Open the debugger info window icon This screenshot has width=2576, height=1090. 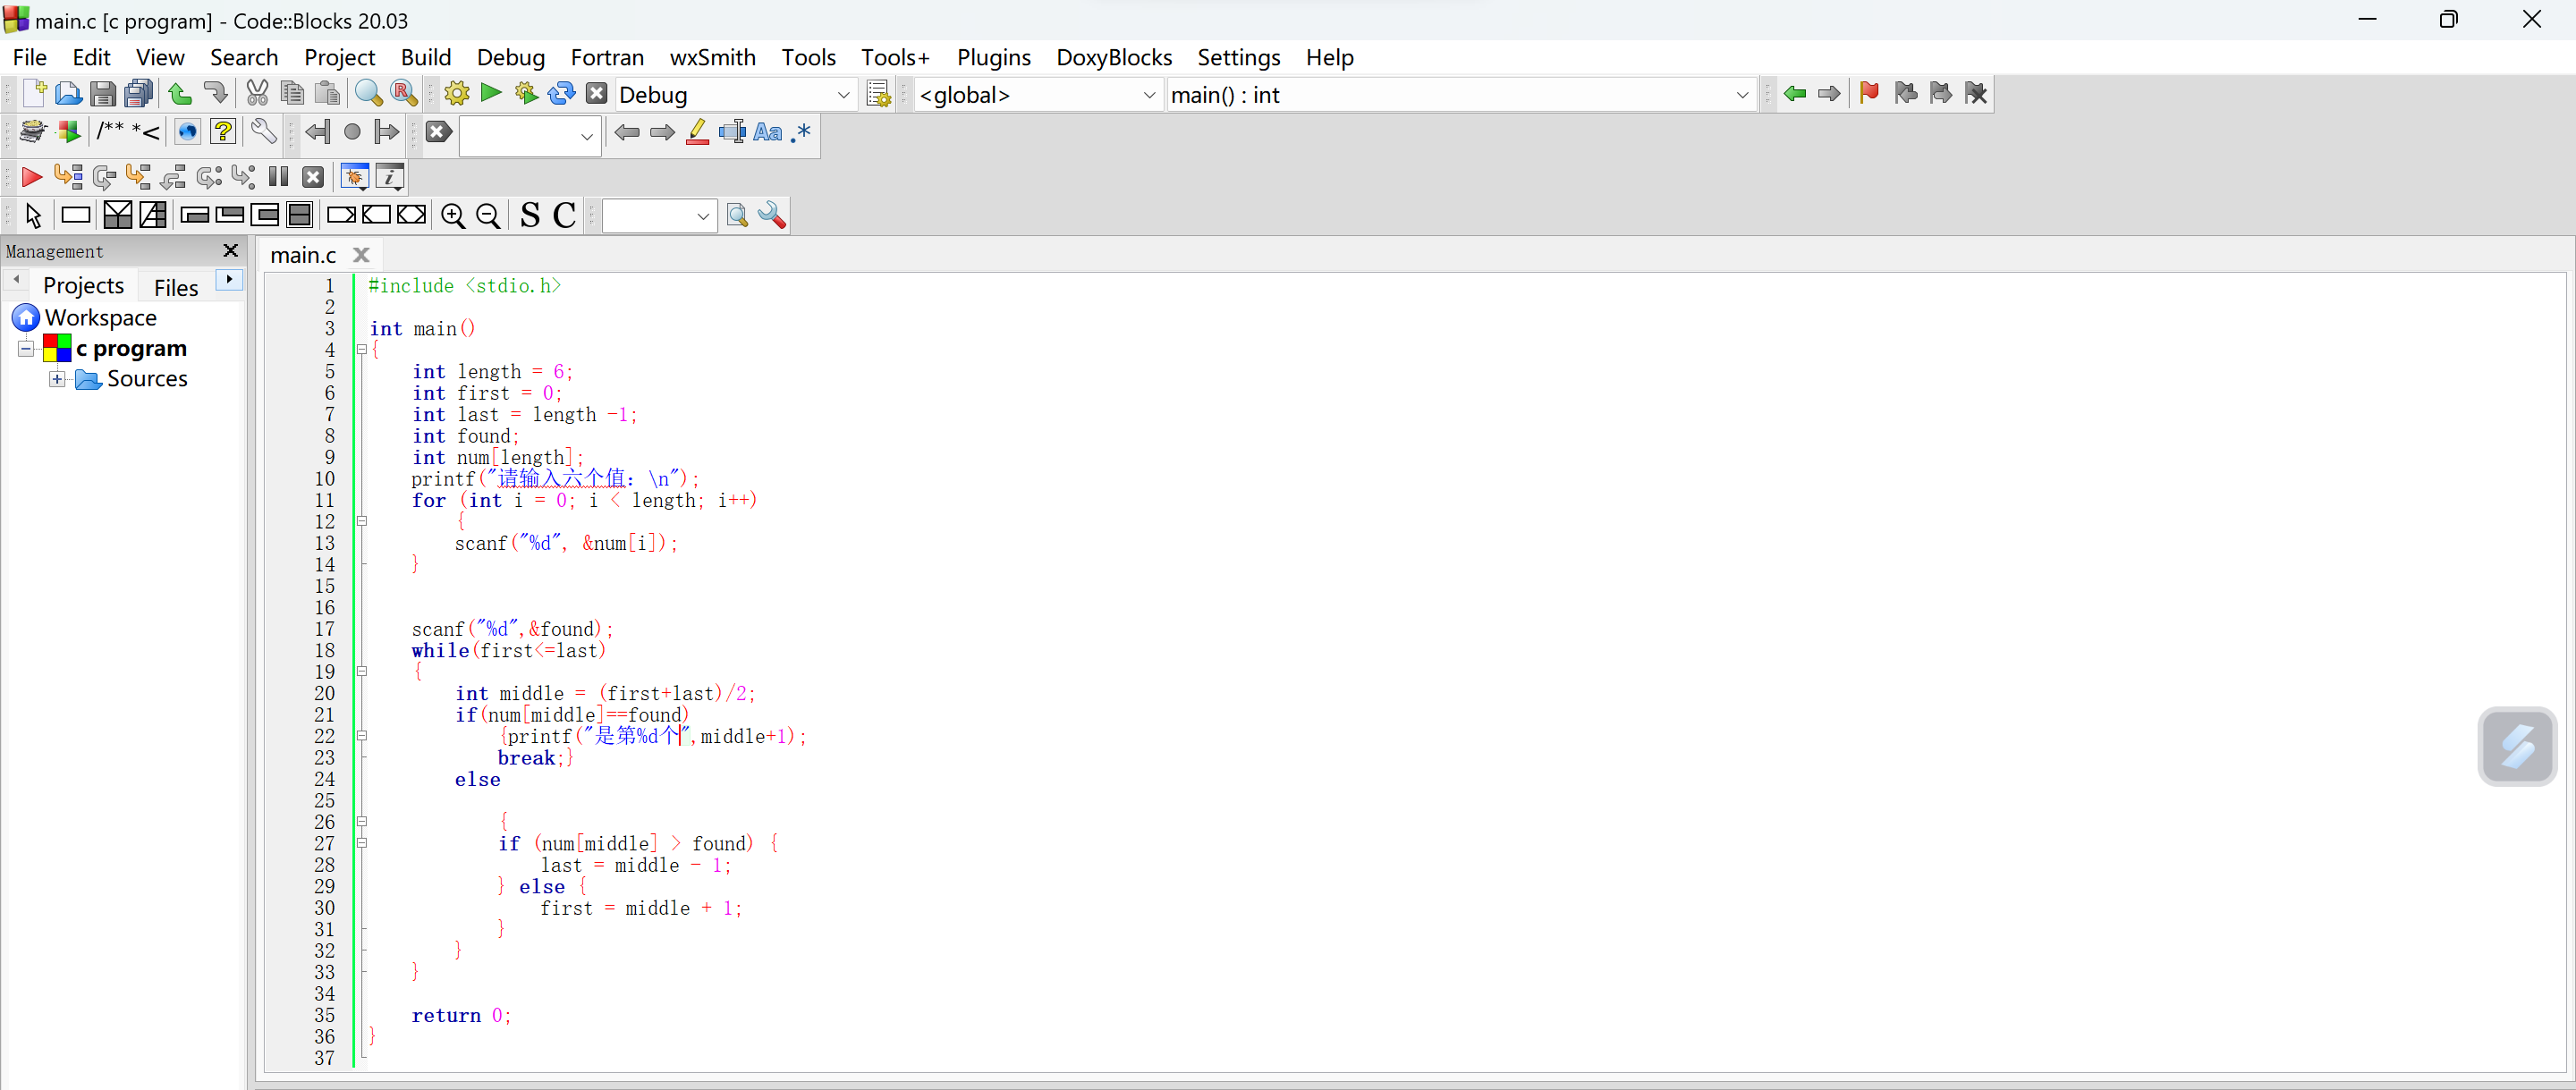(390, 177)
